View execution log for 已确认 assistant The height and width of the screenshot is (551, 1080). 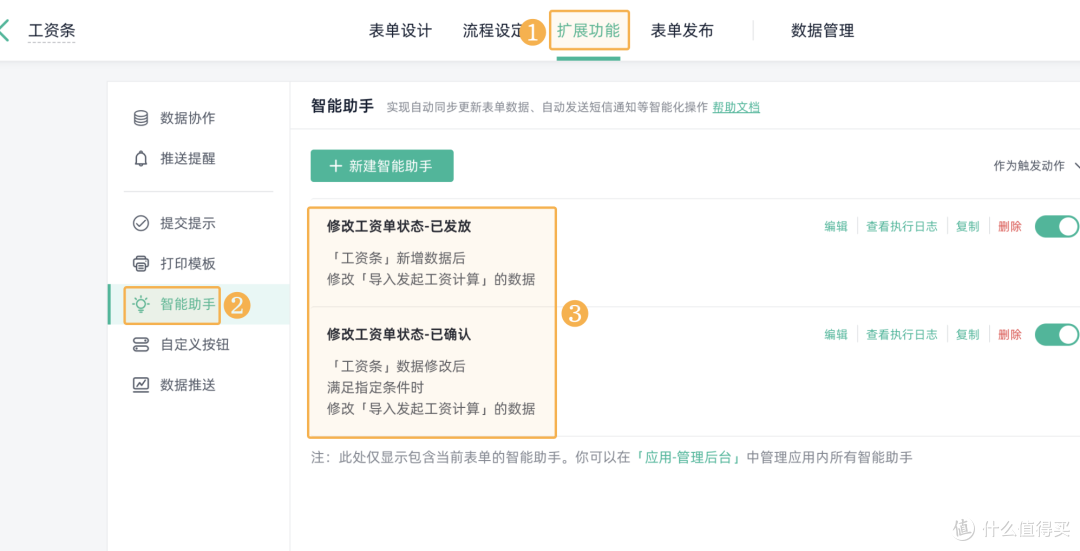tap(902, 335)
